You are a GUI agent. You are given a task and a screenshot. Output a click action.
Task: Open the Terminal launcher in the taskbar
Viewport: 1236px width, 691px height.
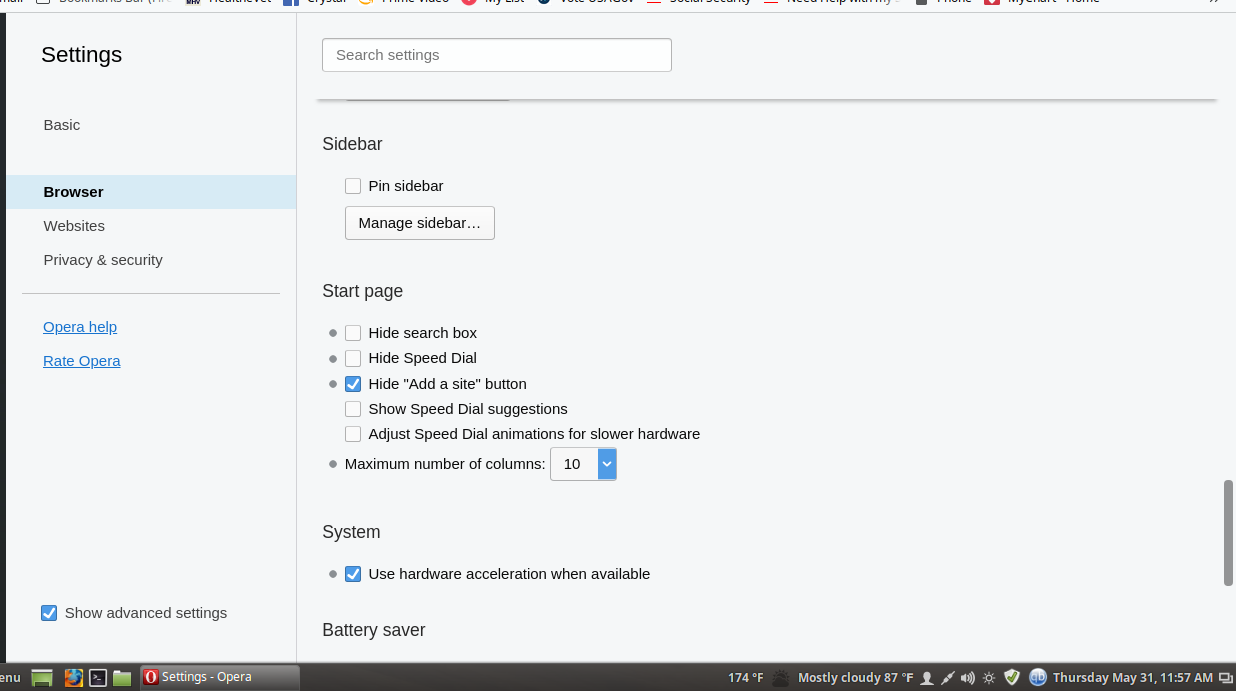[x=98, y=678]
